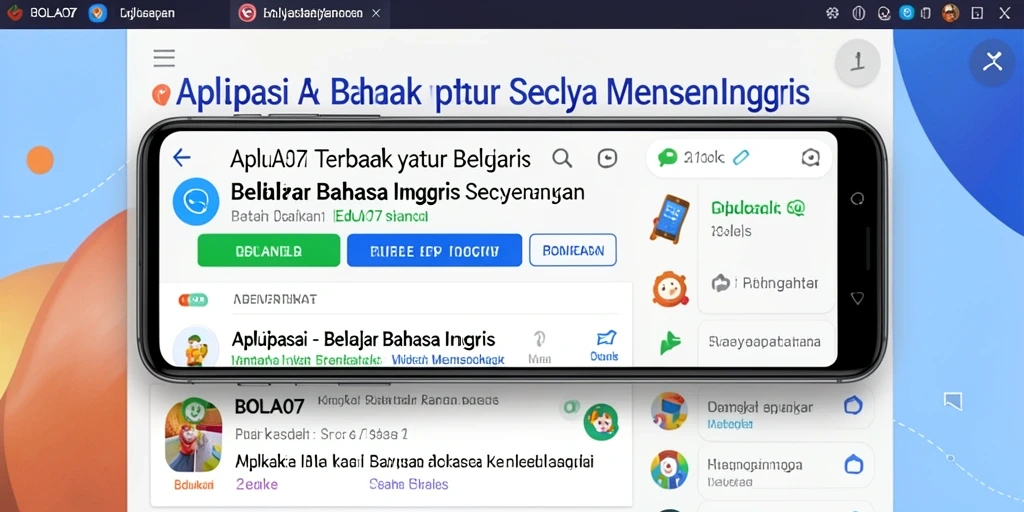Click the shield icon on the 'Hteagnopinmoga' row

point(853,465)
